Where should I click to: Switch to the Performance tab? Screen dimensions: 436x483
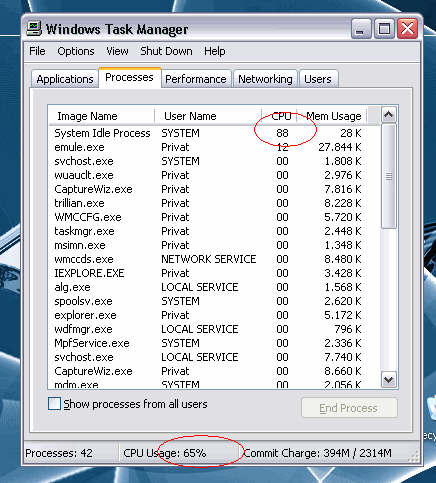point(196,79)
